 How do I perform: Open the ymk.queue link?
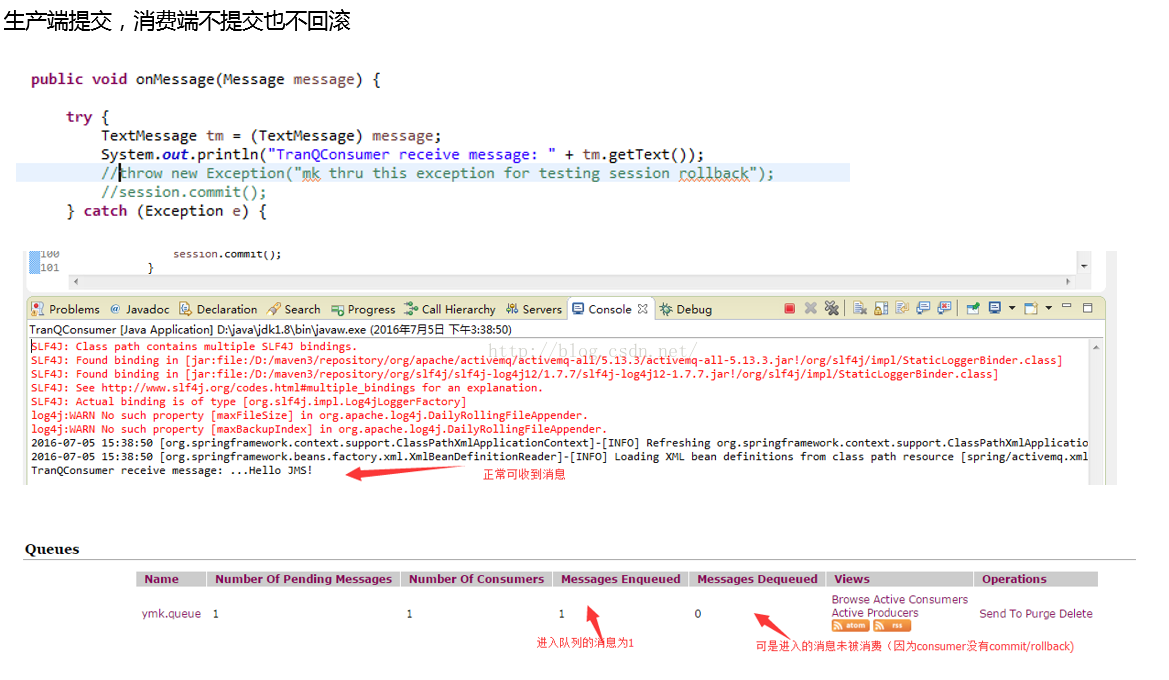[171, 614]
